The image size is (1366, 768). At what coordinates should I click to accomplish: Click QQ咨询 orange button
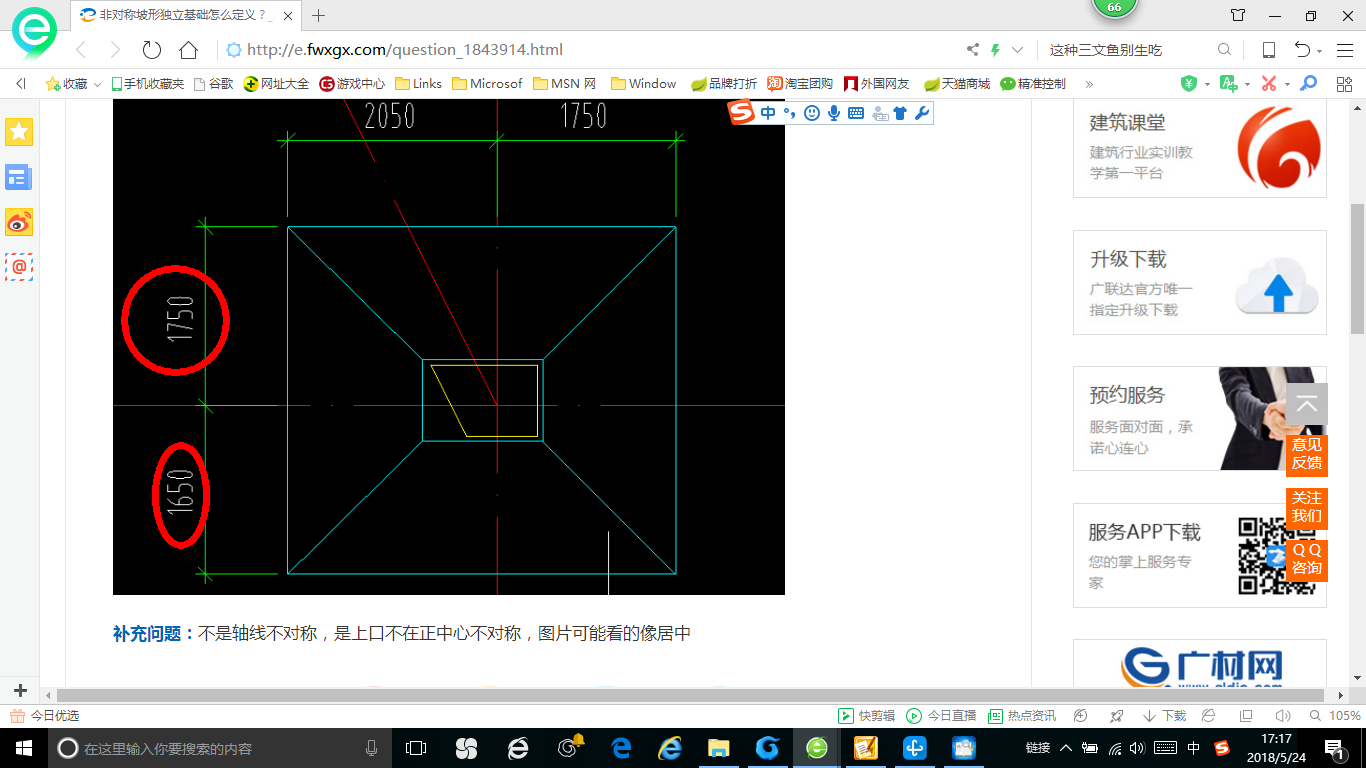(x=1307, y=559)
